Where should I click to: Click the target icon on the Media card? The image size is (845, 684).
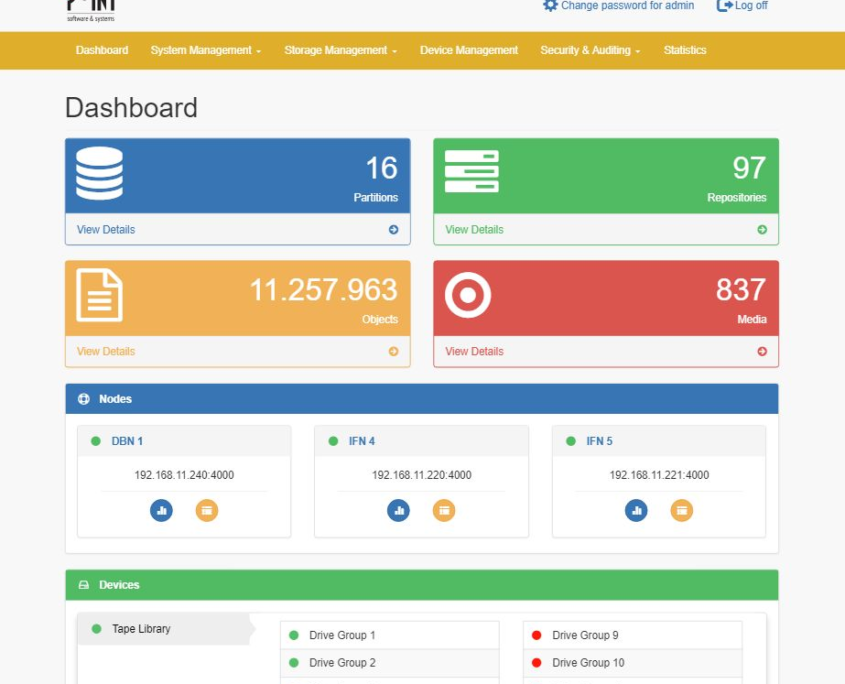[470, 294]
